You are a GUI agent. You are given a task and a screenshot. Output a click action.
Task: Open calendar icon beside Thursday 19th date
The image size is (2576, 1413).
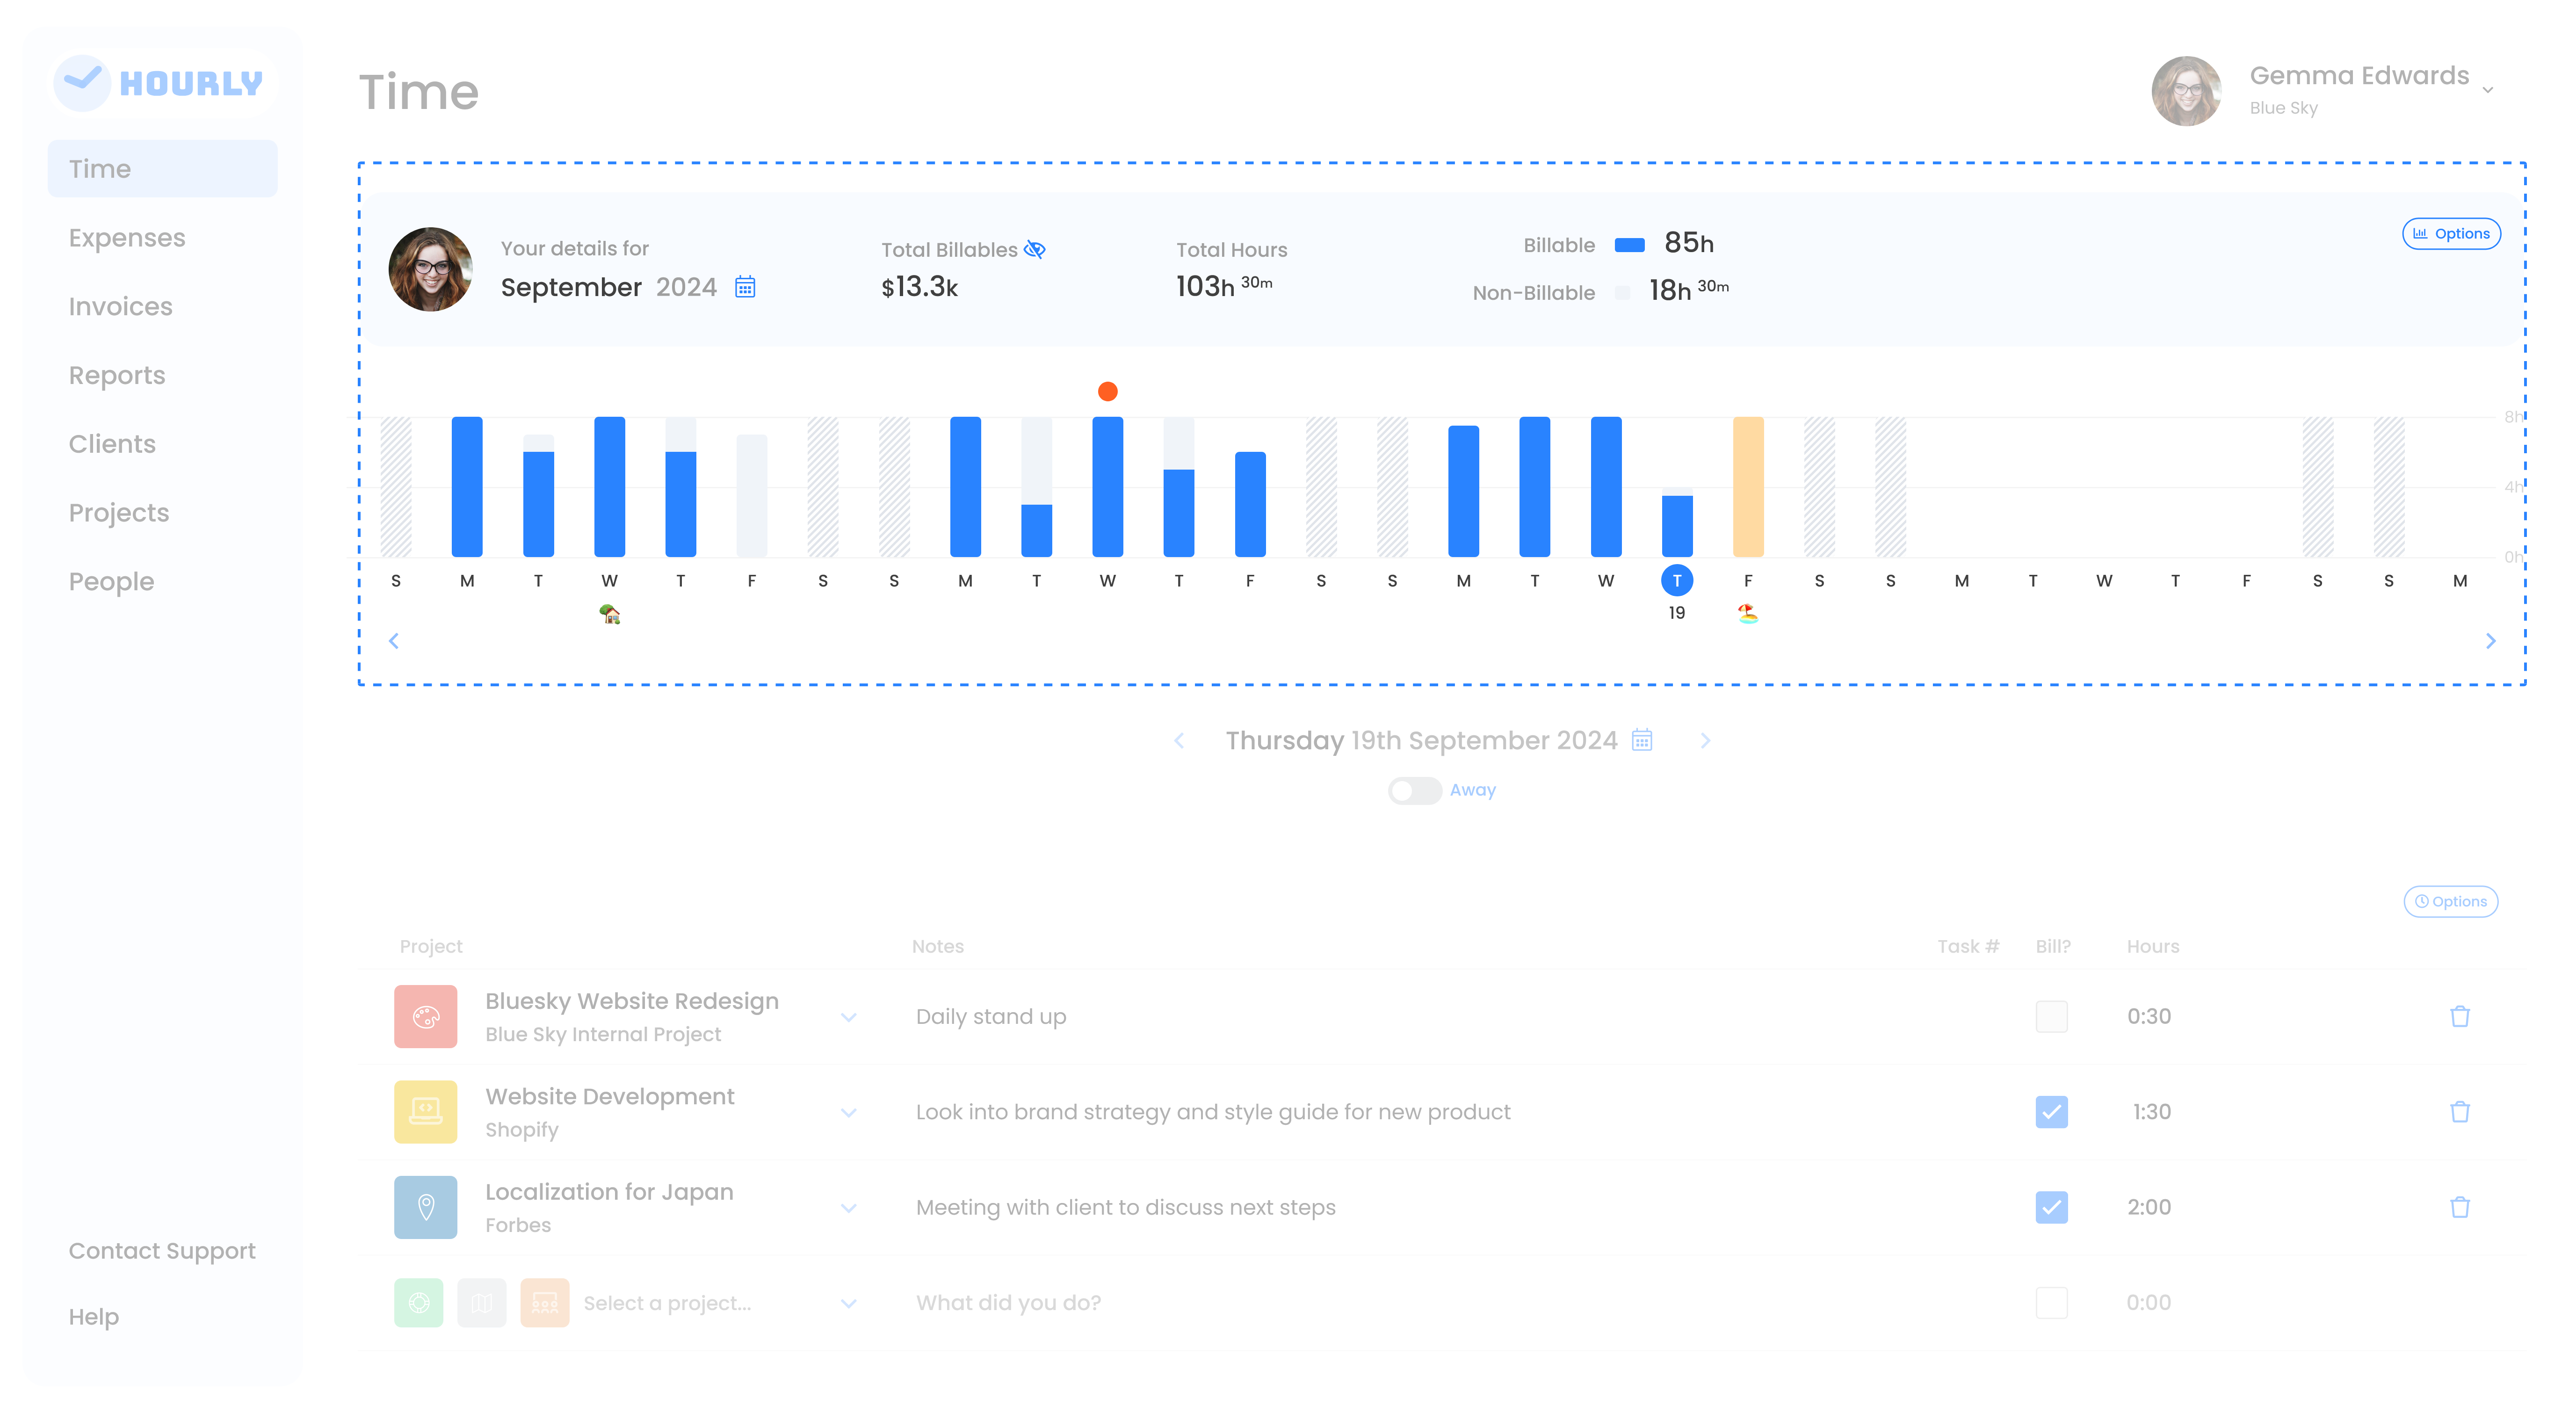tap(1642, 740)
